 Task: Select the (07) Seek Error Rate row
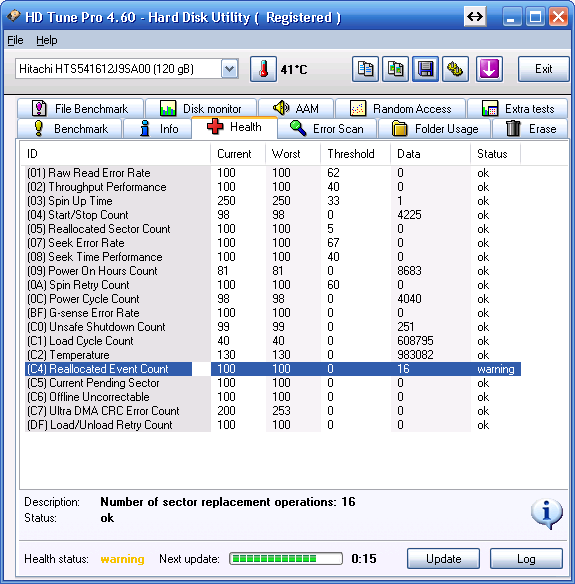coord(273,243)
